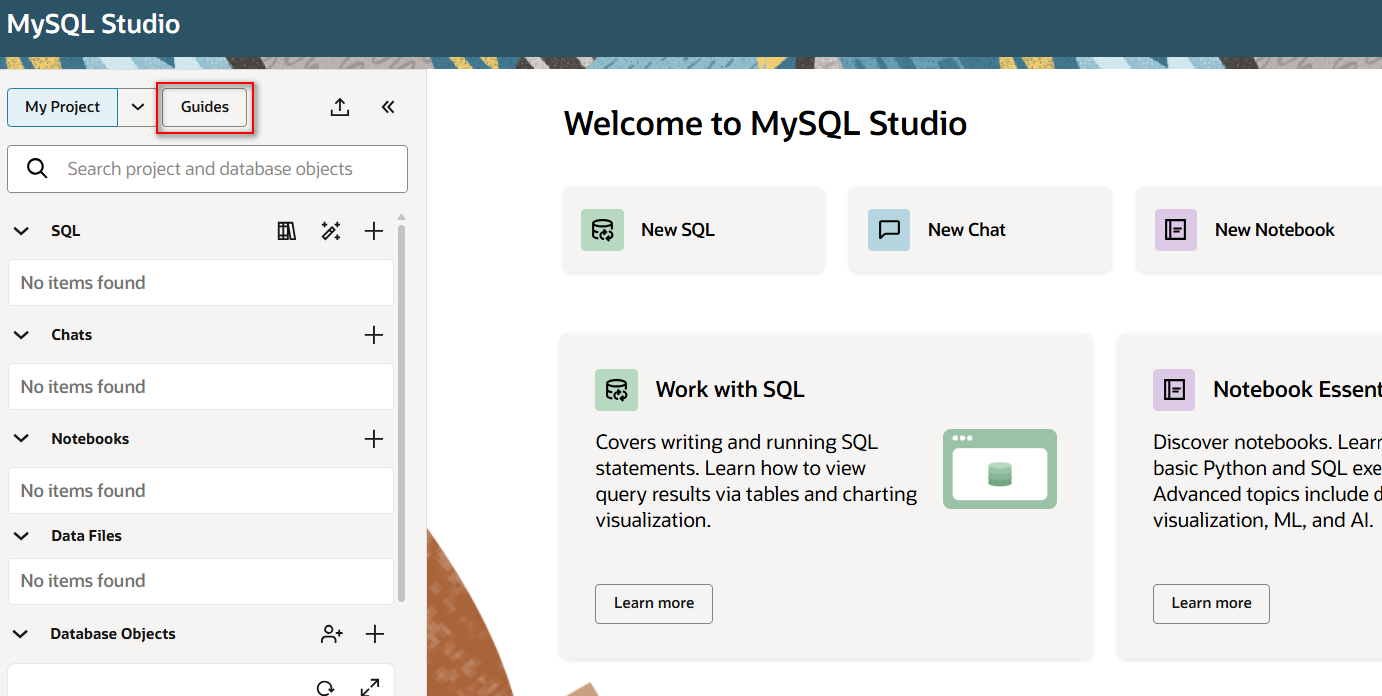Viewport: 1382px width, 696px height.
Task: Add a new SQL item with plus icon
Action: [x=374, y=231]
